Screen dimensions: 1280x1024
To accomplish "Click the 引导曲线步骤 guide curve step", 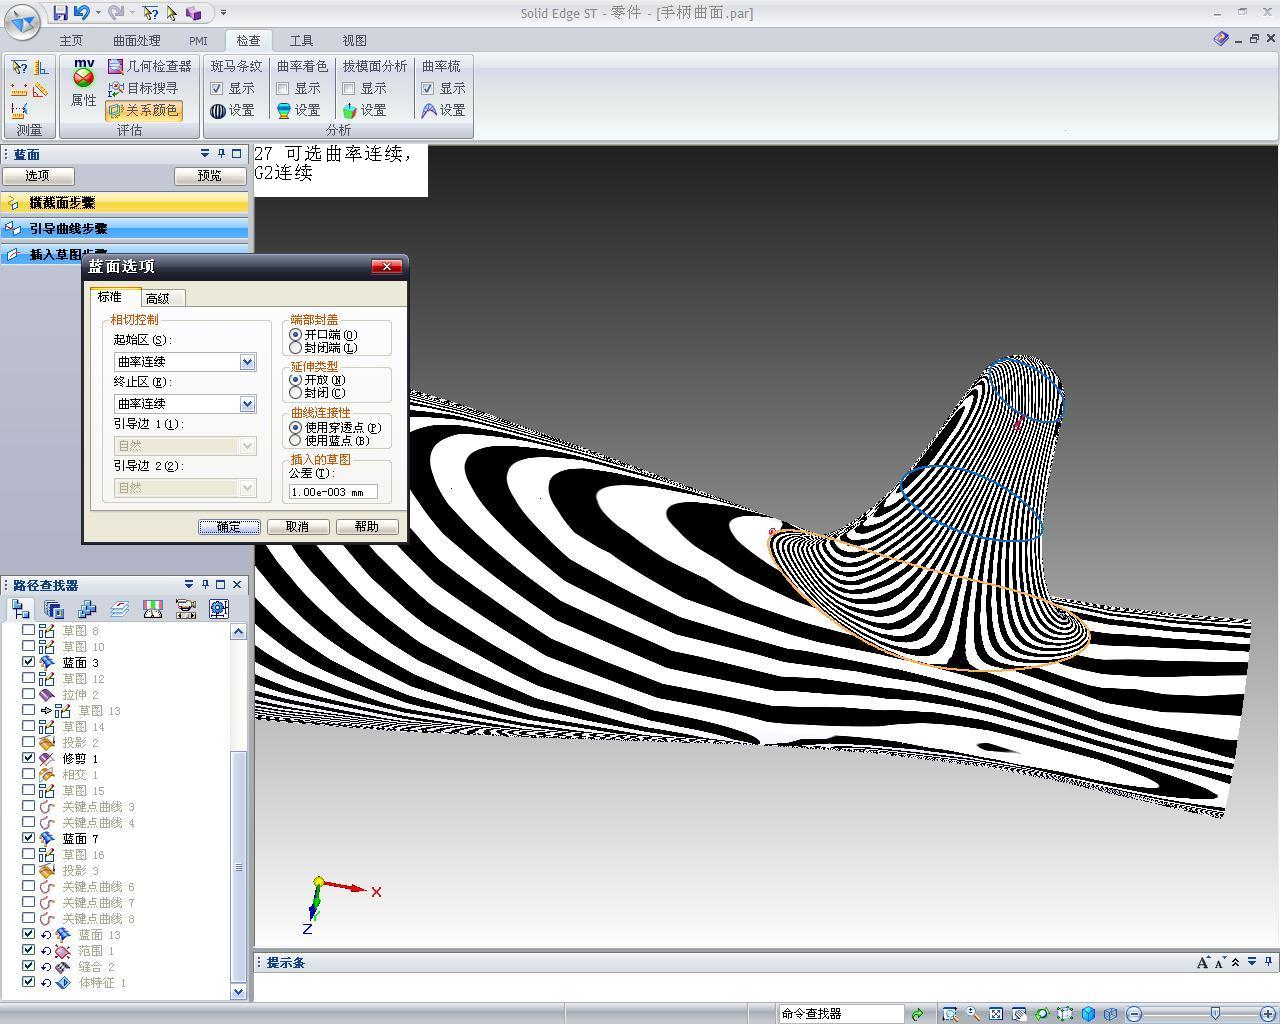I will click(125, 229).
